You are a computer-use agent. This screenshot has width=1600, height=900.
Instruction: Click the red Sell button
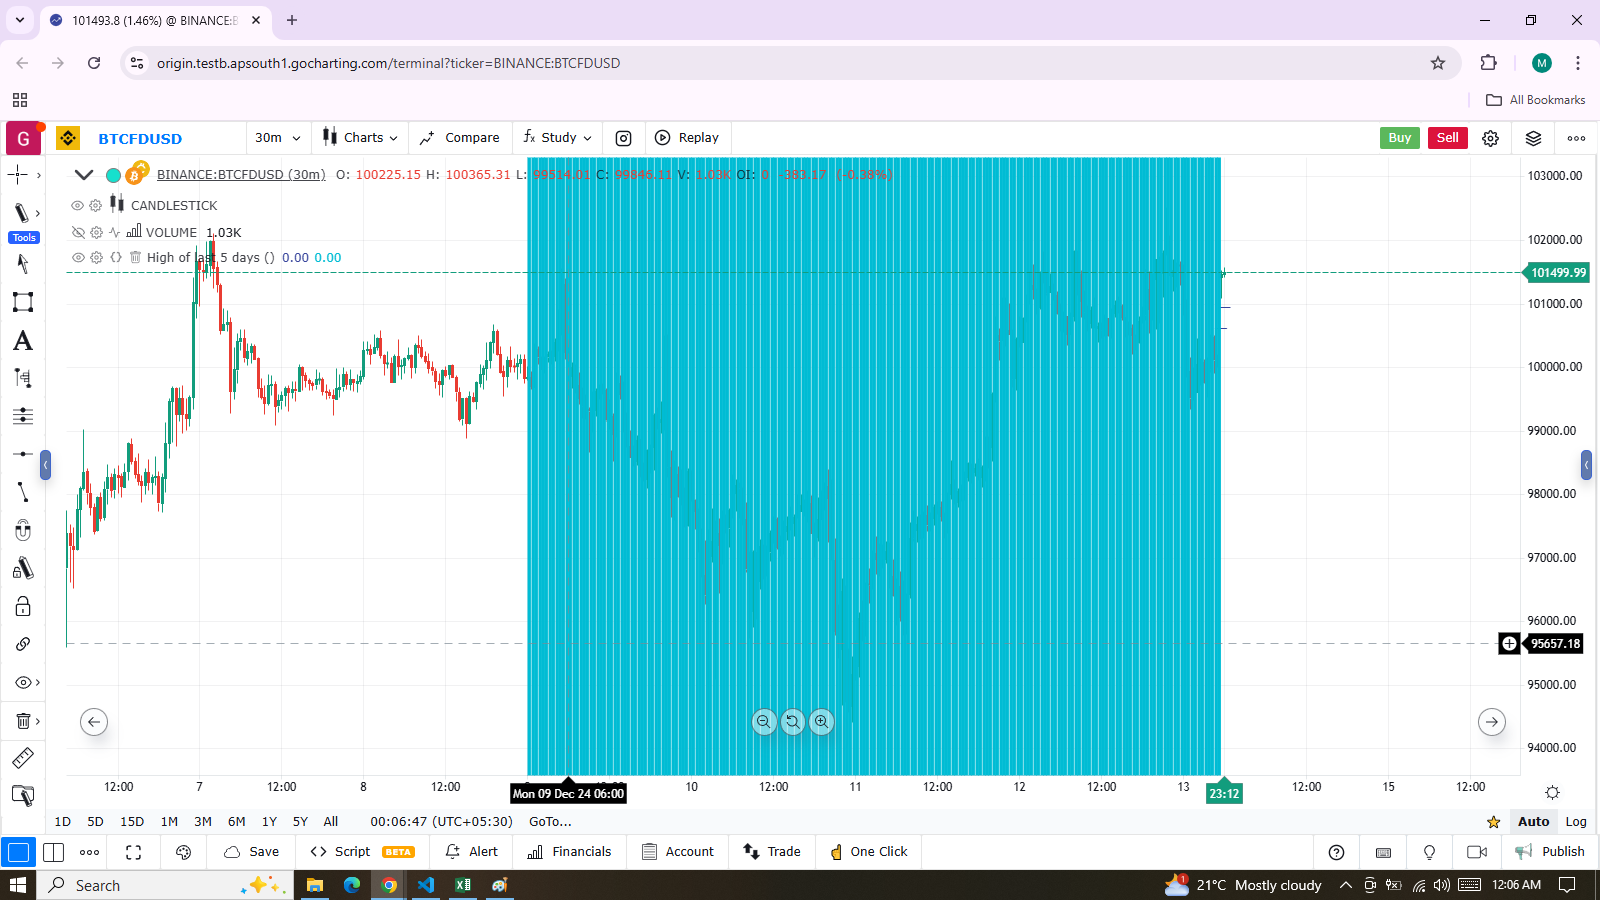click(1447, 138)
